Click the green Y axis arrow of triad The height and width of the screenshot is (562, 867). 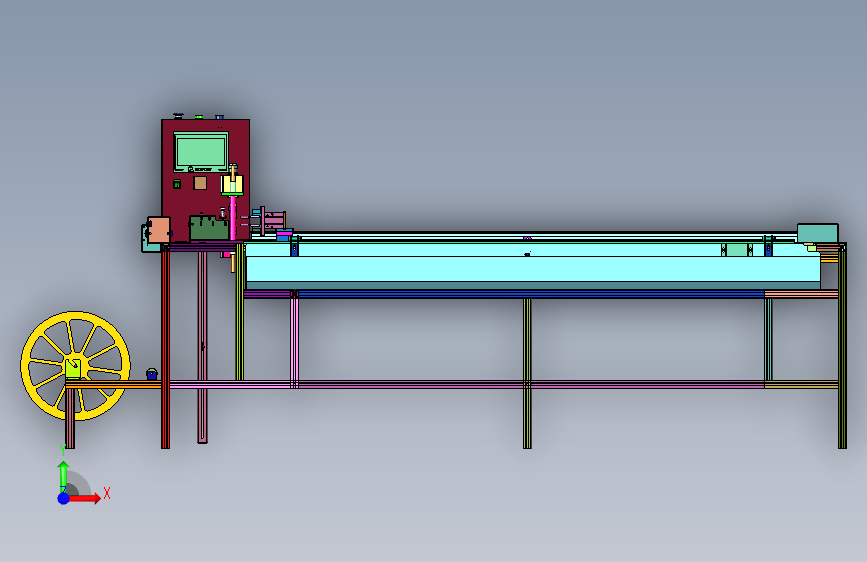[64, 476]
